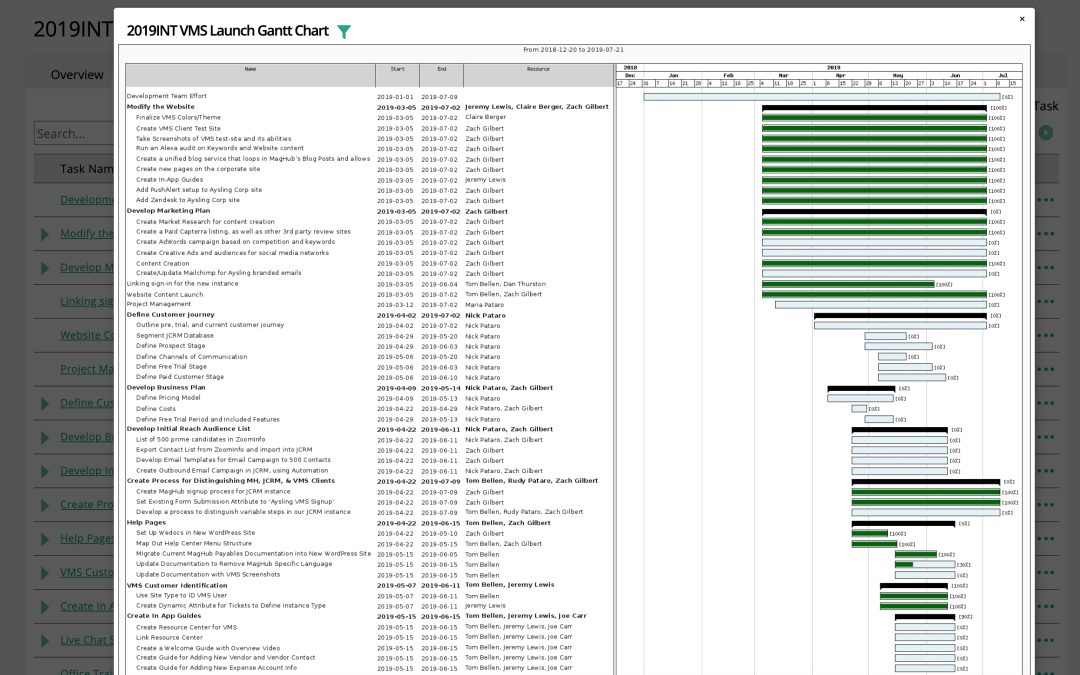Open the green filter funnel beside Gantt title
The width and height of the screenshot is (1080, 675).
344,32
